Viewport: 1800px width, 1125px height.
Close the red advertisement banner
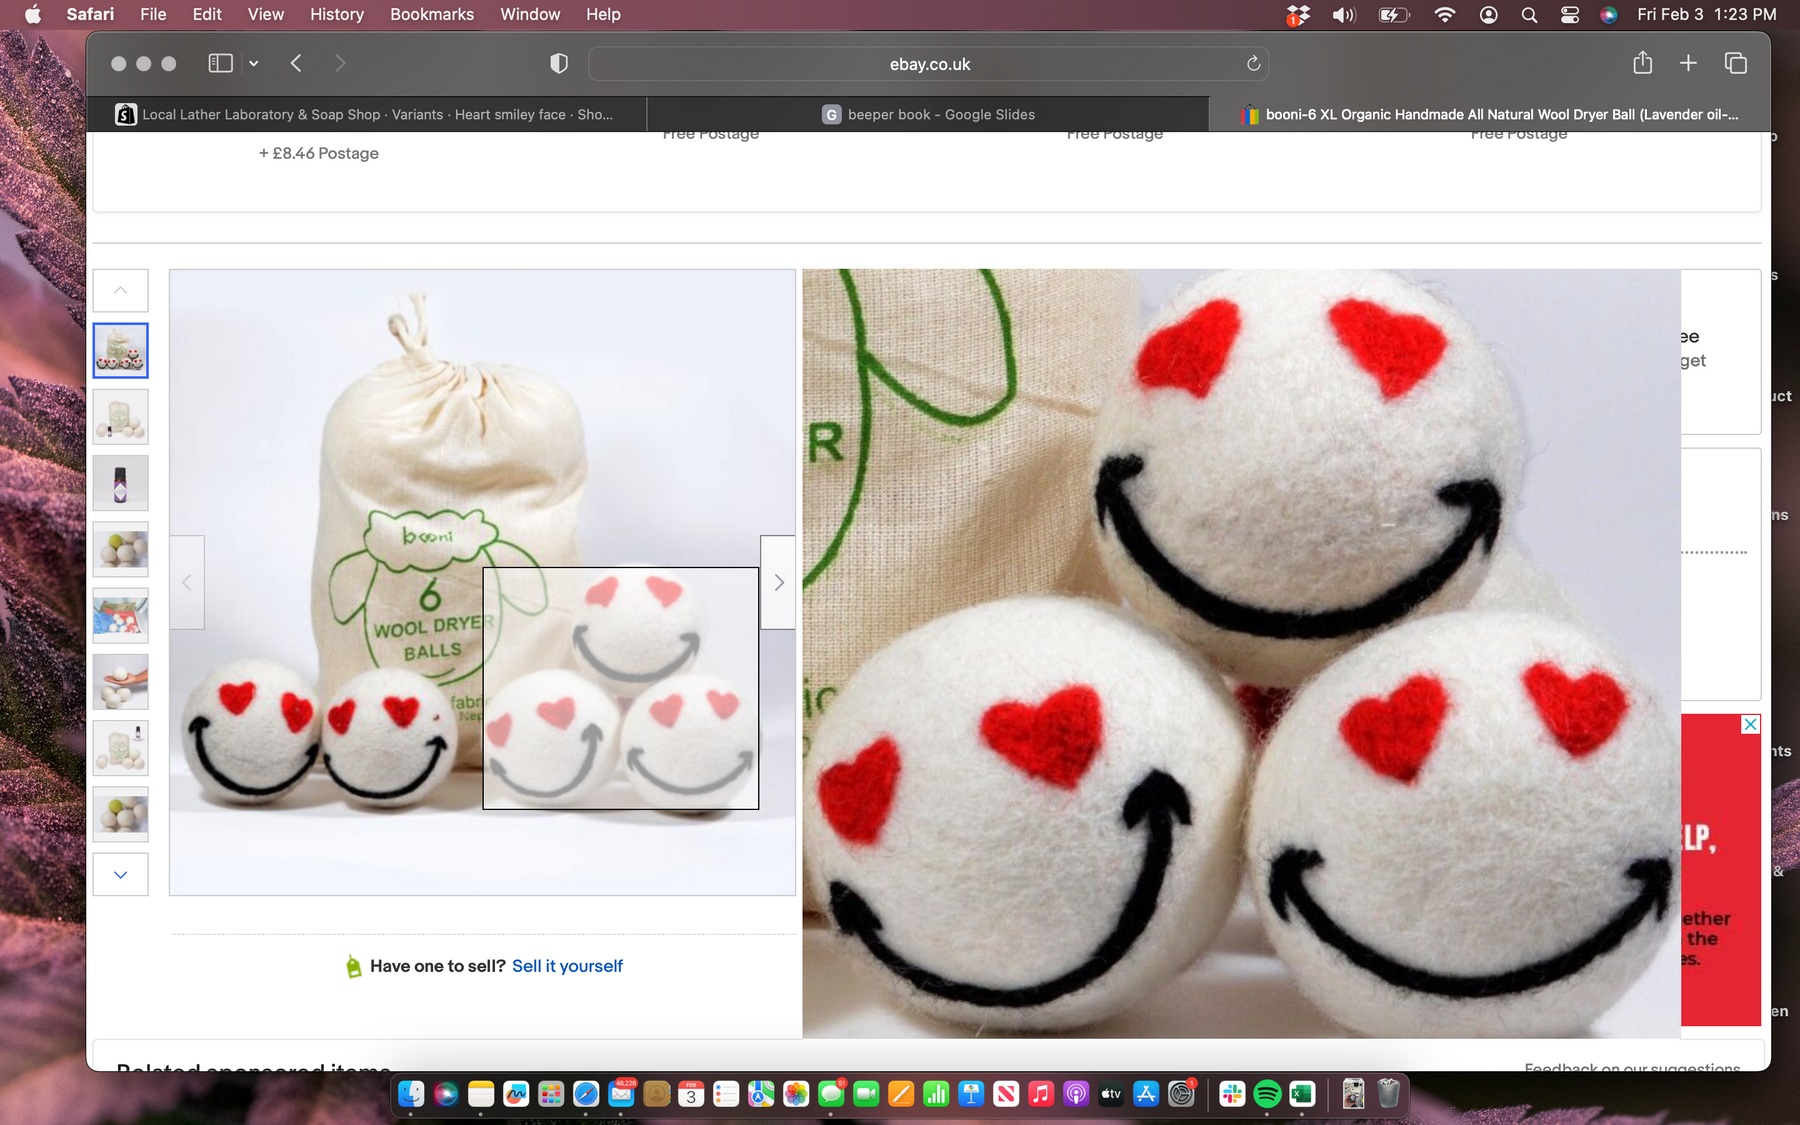1750,724
